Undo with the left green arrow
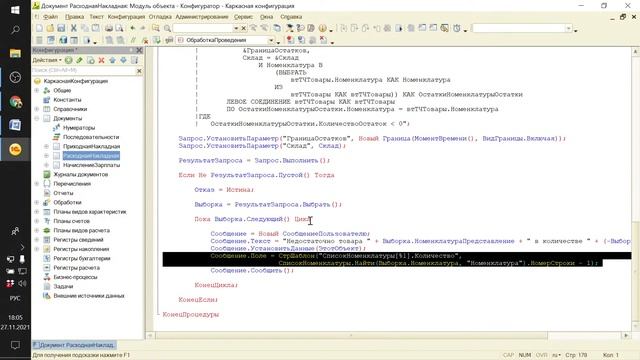 point(132,28)
